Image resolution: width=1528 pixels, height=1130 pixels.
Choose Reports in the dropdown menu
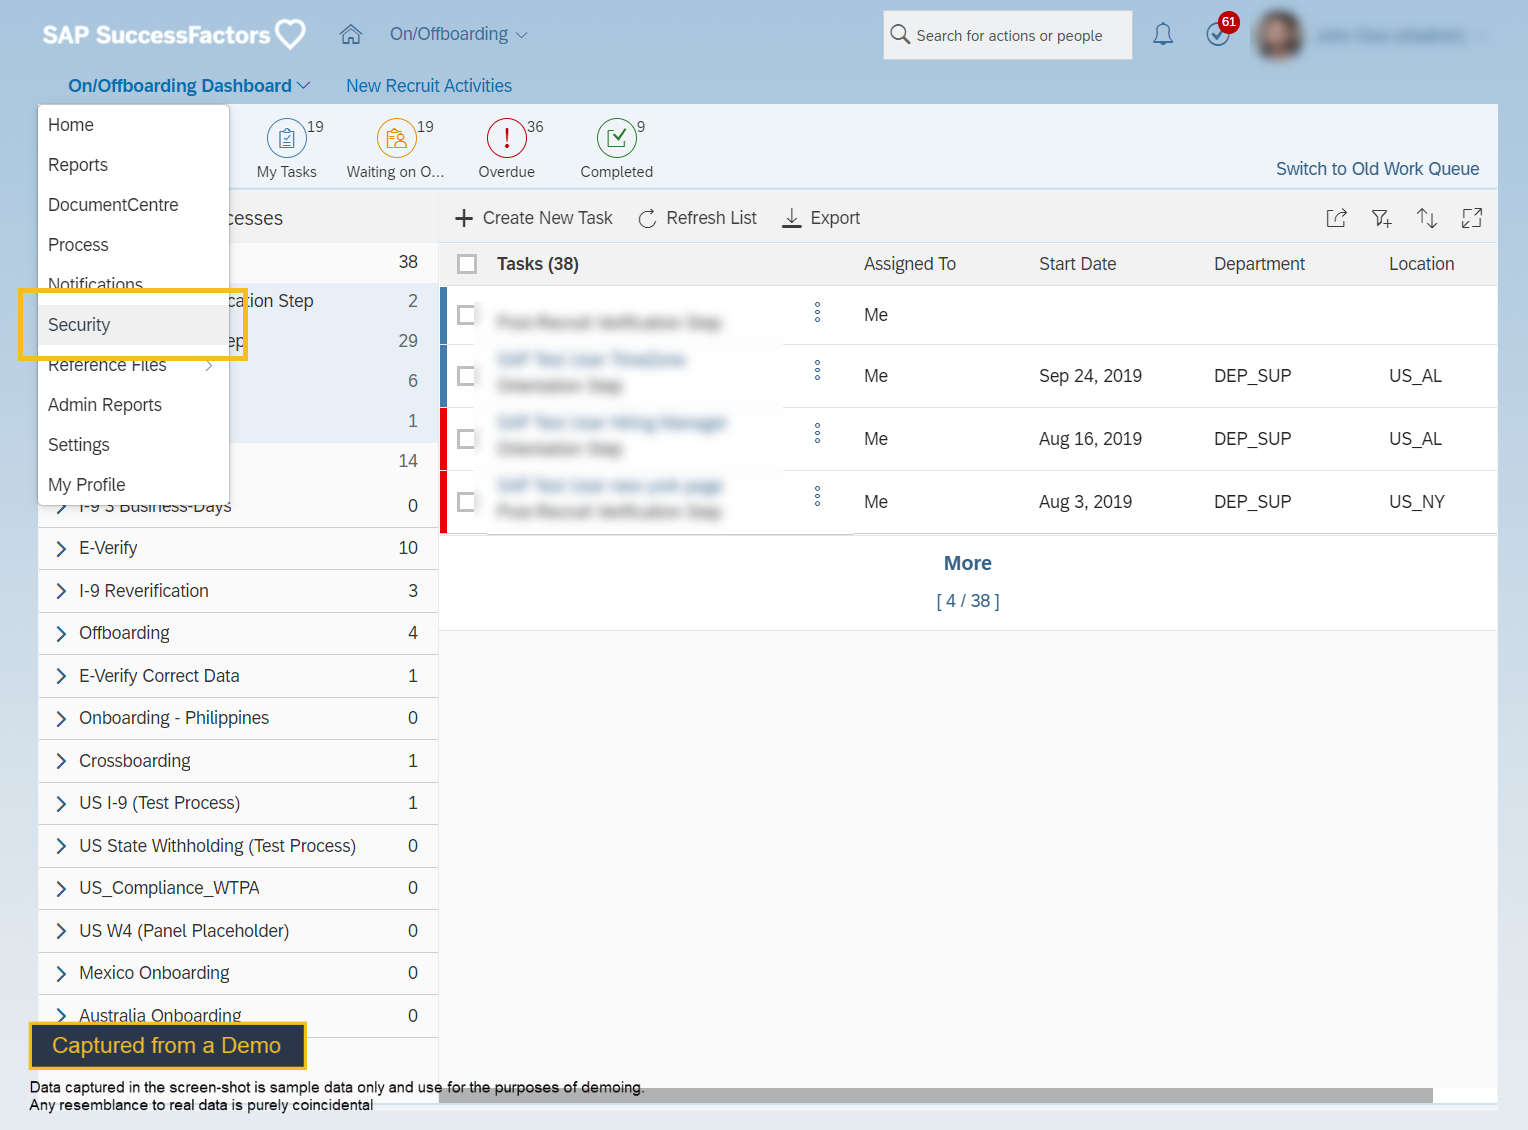[x=134, y=165]
